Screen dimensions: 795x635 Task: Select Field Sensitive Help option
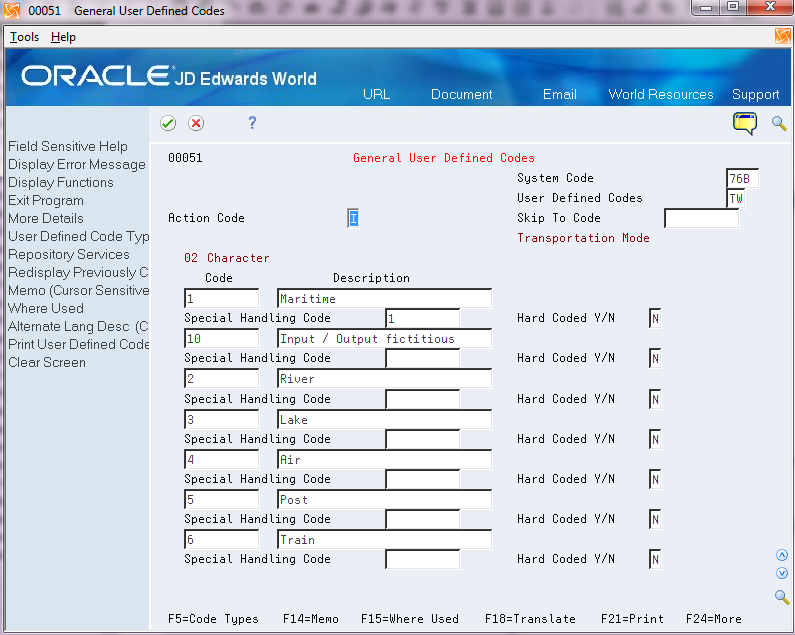point(68,147)
